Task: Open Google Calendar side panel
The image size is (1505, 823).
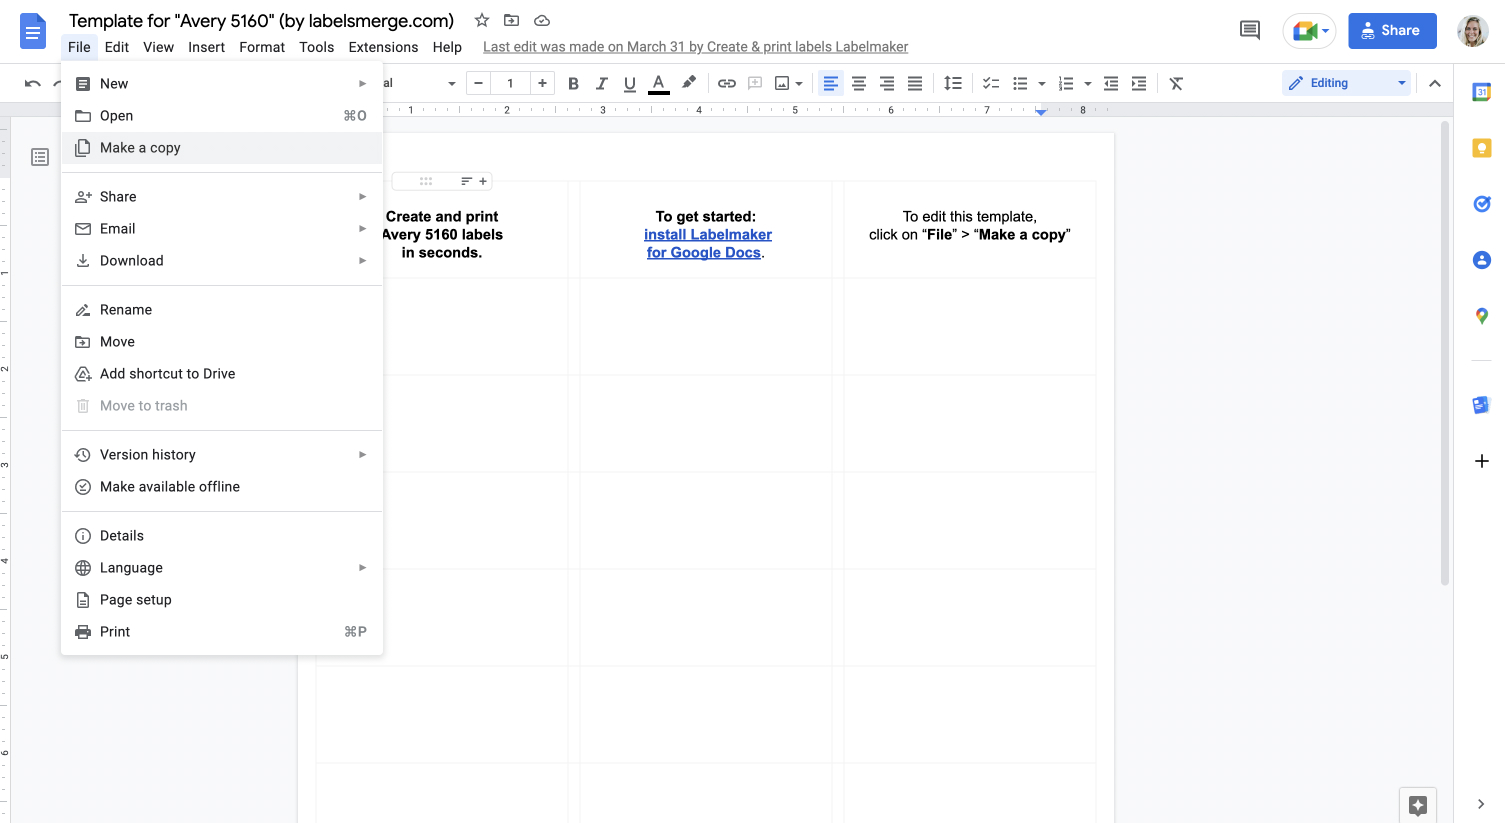Action: 1481,93
